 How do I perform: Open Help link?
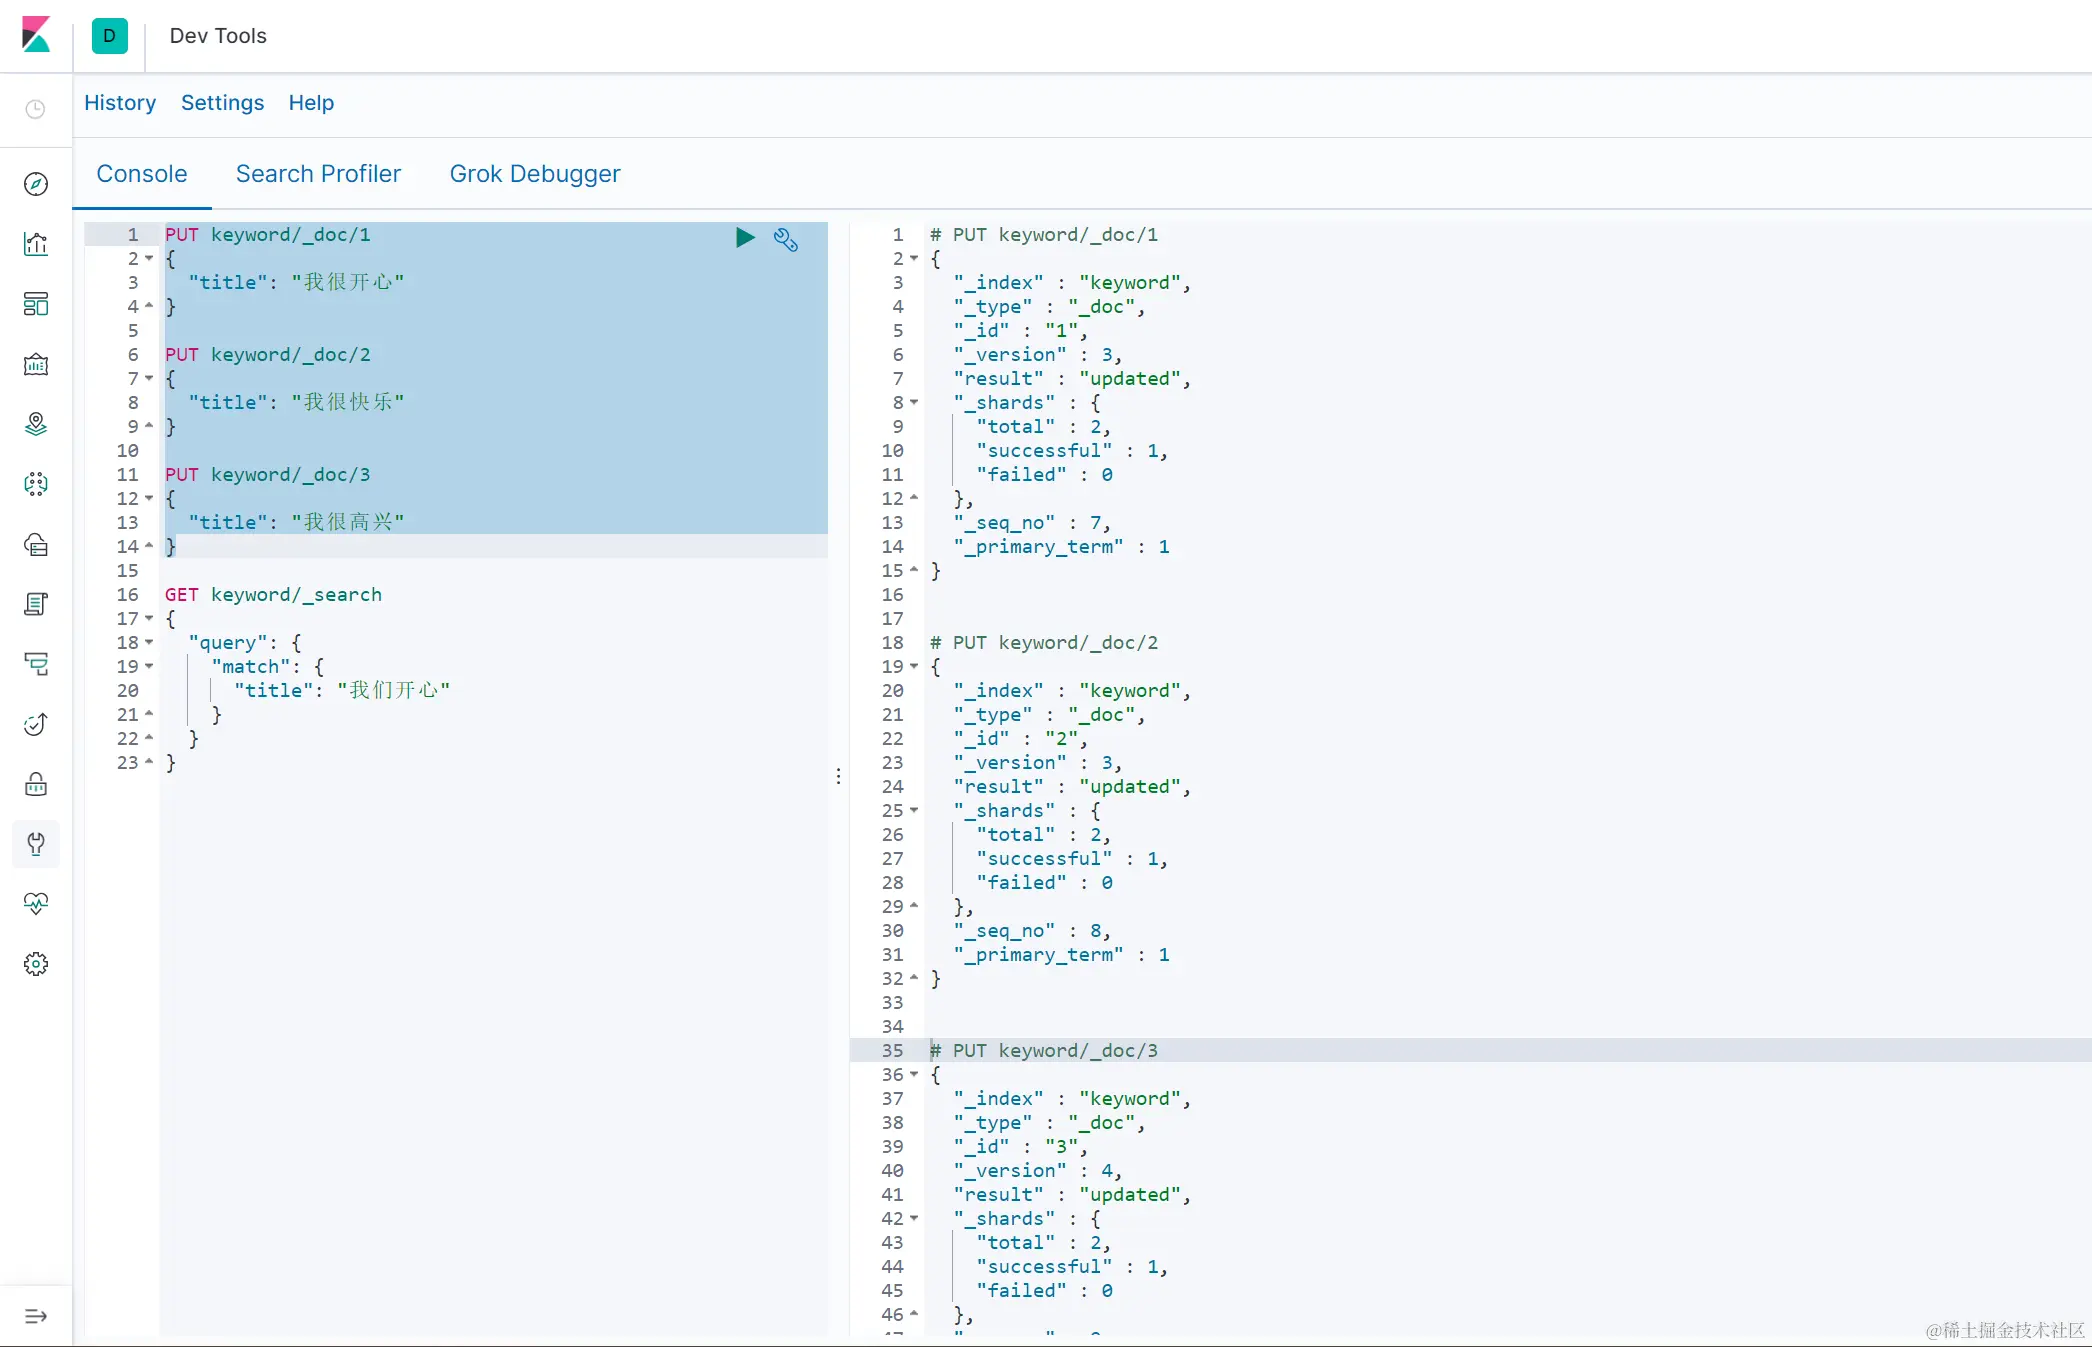pos(311,103)
